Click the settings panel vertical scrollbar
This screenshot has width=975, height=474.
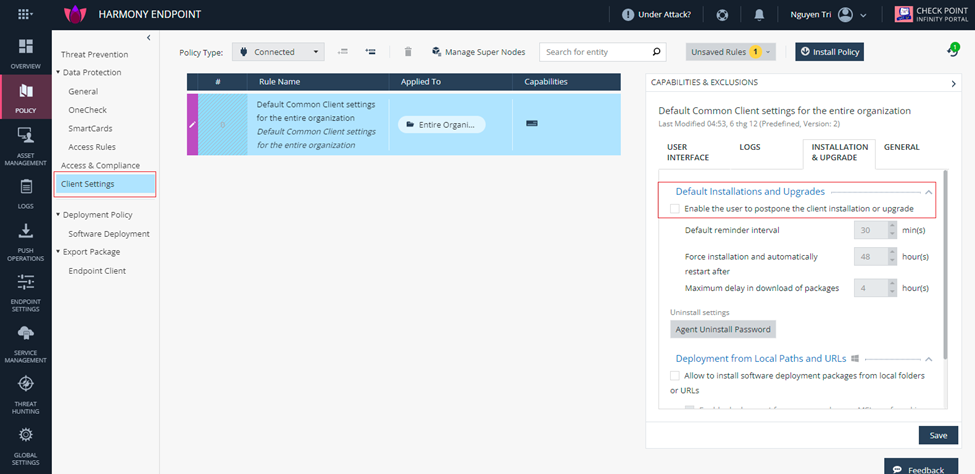point(945,264)
